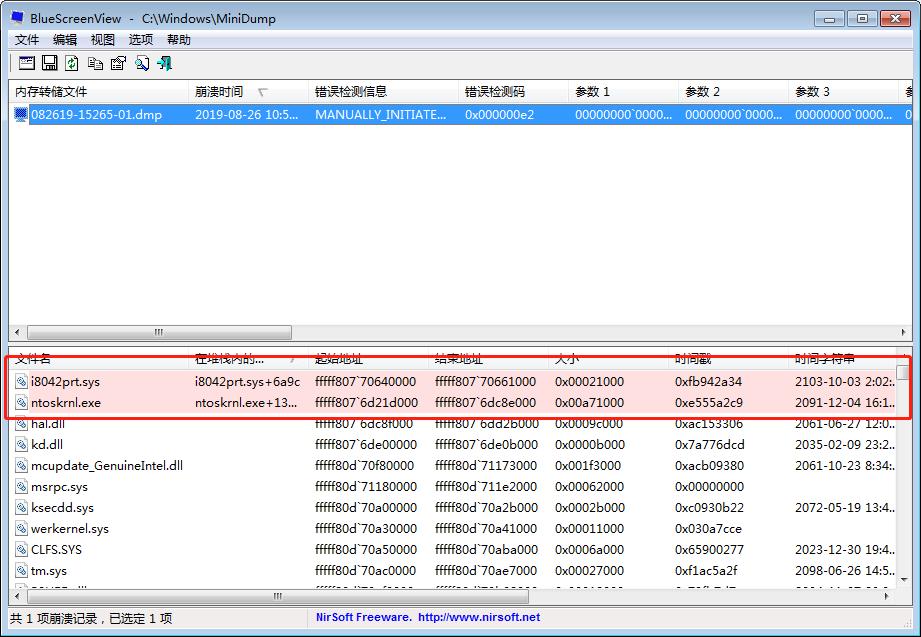Image resolution: width=921 pixels, height=637 pixels.
Task: Click the Save floppy disk icon
Action: pyautogui.click(x=49, y=63)
